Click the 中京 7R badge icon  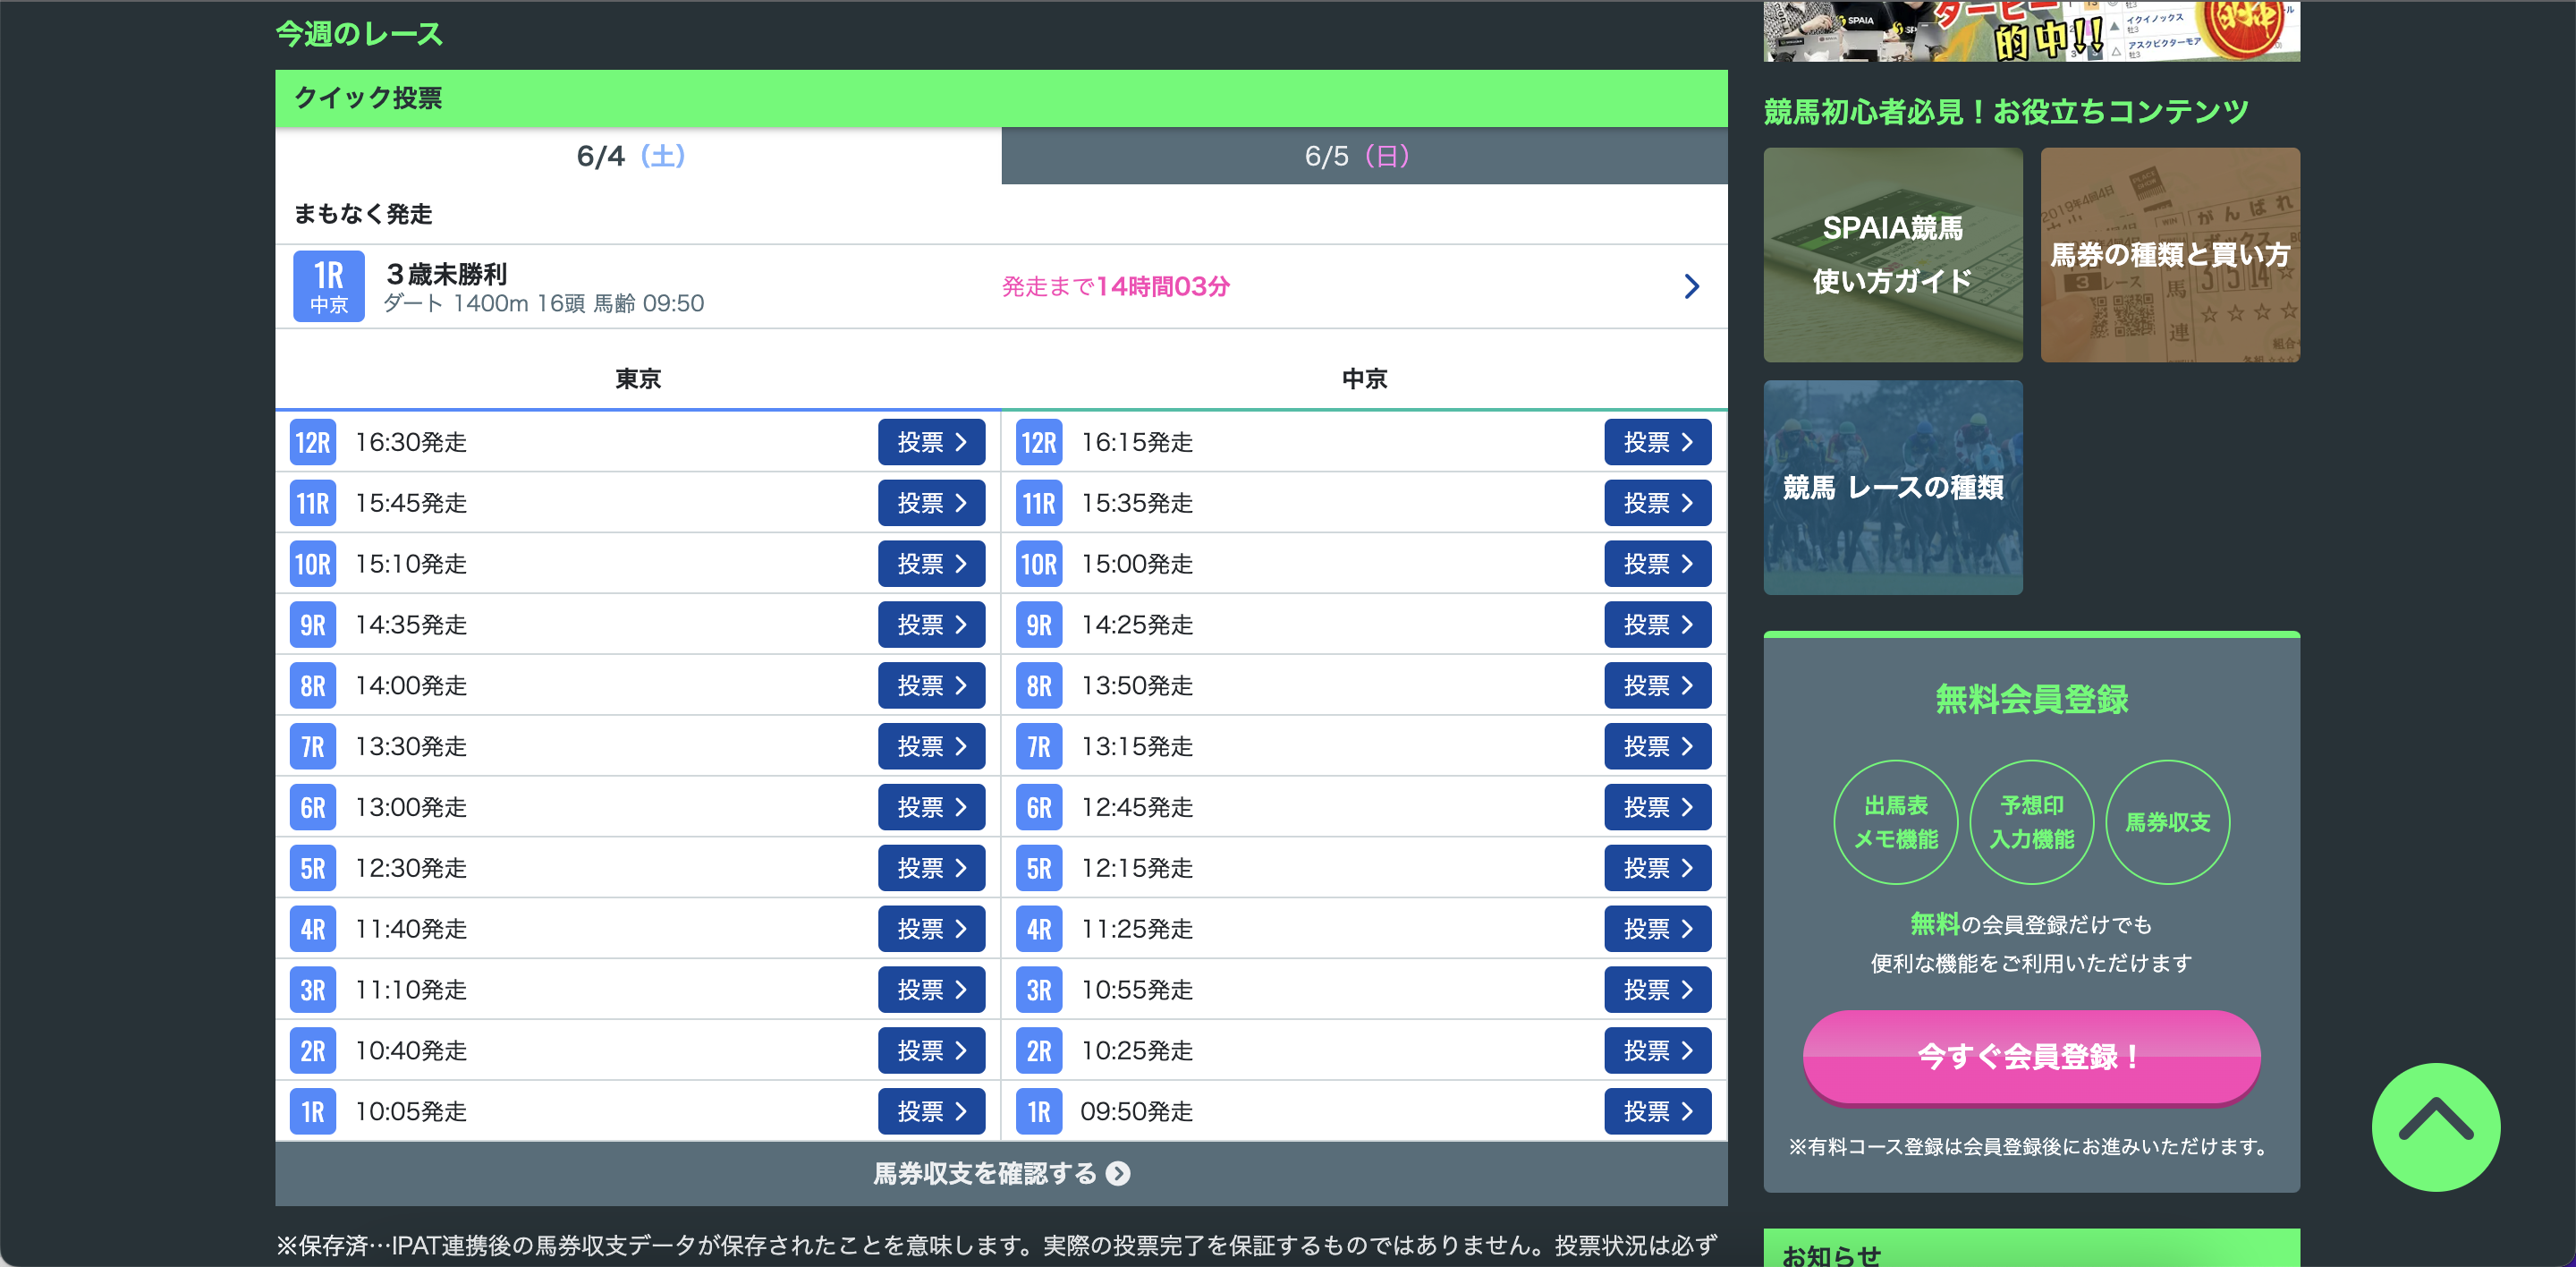pyautogui.click(x=1039, y=747)
